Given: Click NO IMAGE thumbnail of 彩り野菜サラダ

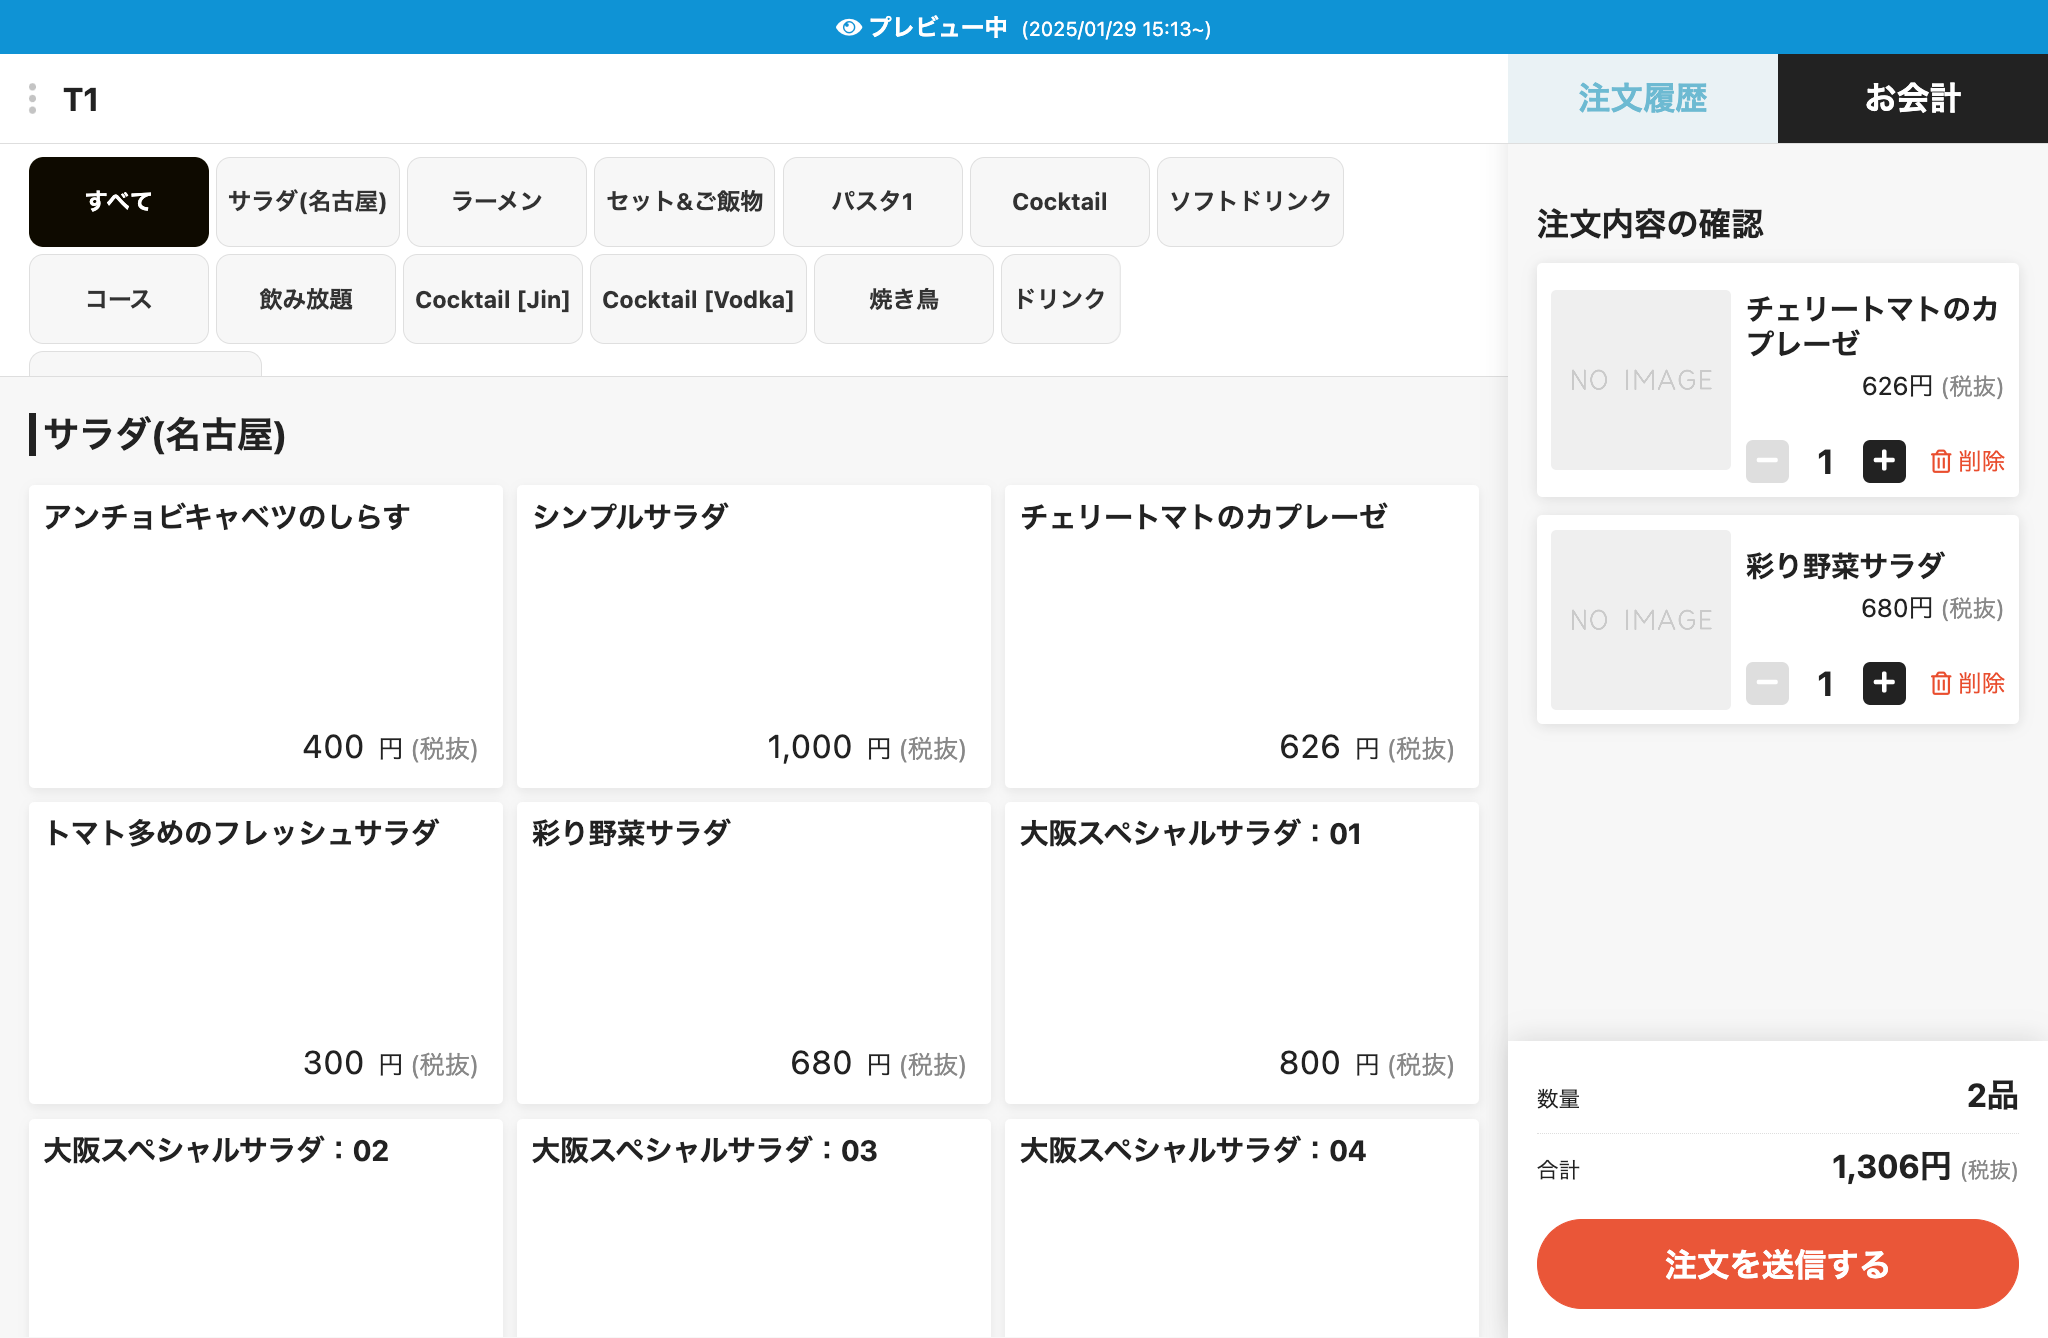Looking at the screenshot, I should point(1641,620).
